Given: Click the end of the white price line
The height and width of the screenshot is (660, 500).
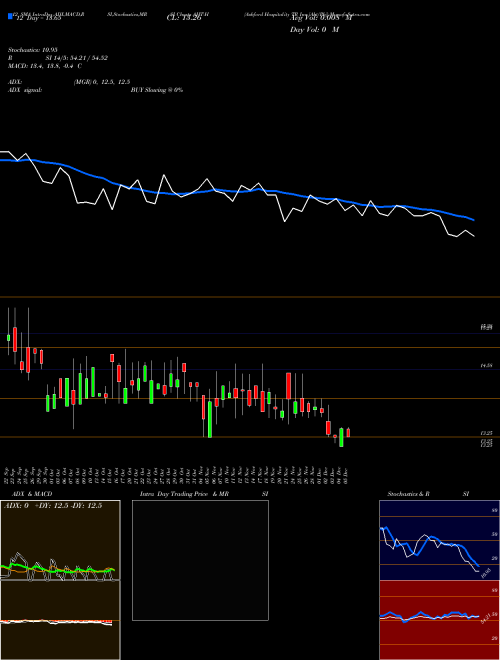Looking at the screenshot, I should pyautogui.click(x=474, y=236).
